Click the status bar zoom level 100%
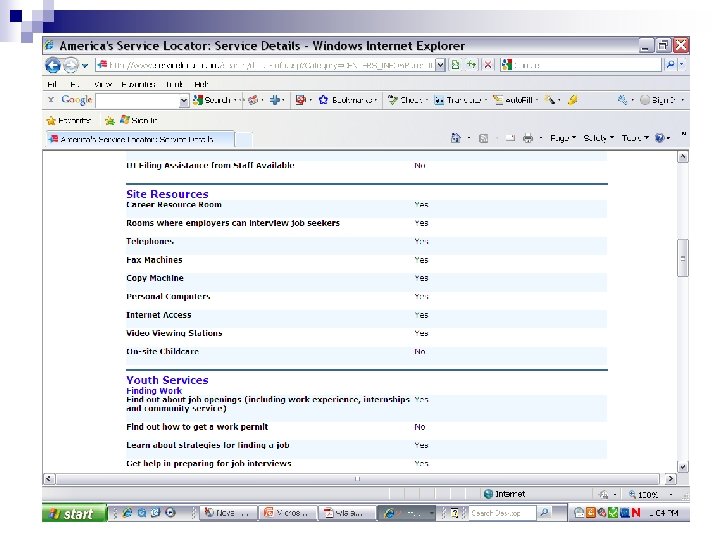Image resolution: width=720 pixels, height=540 pixels. [647, 495]
